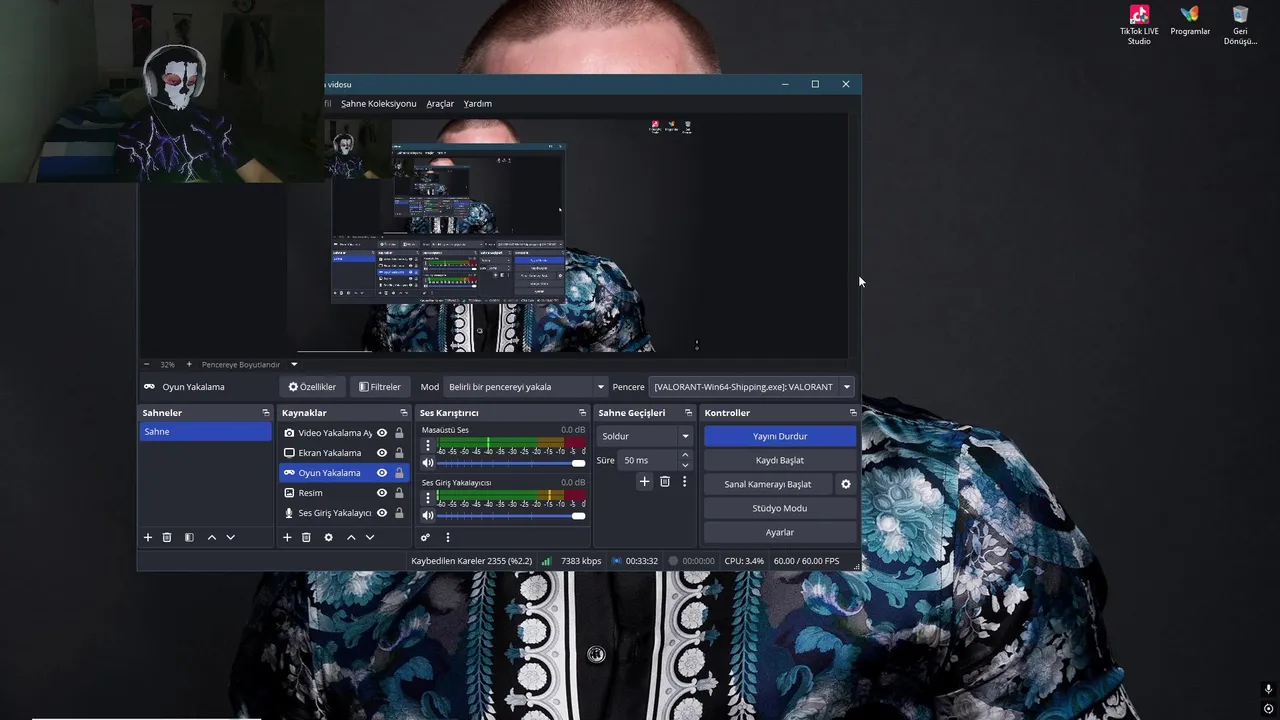Zoom in preview with plus icon

pos(189,364)
